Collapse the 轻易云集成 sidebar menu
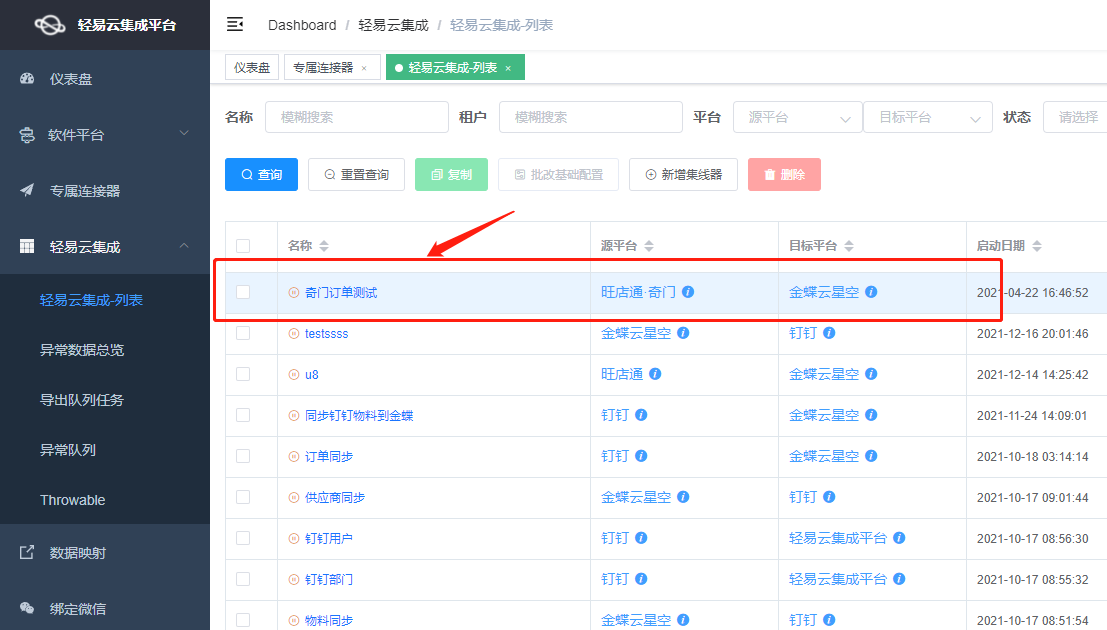 104,246
